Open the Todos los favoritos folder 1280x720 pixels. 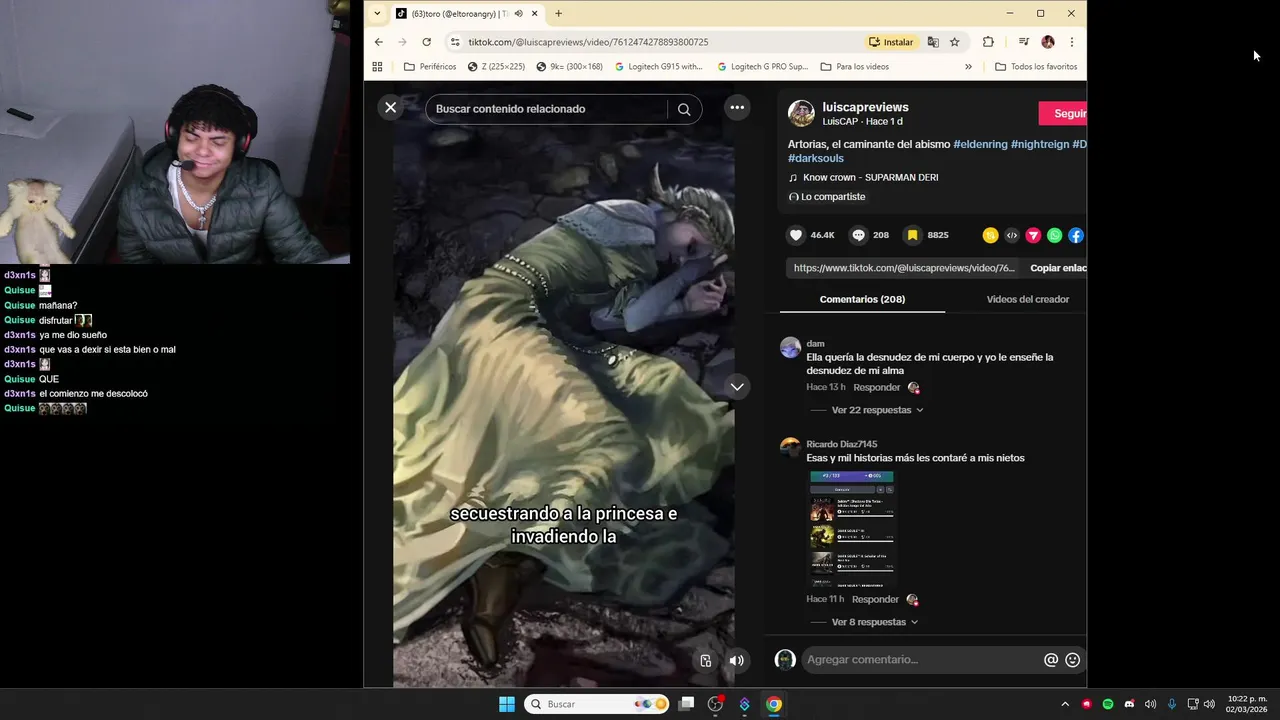[x=1036, y=67]
